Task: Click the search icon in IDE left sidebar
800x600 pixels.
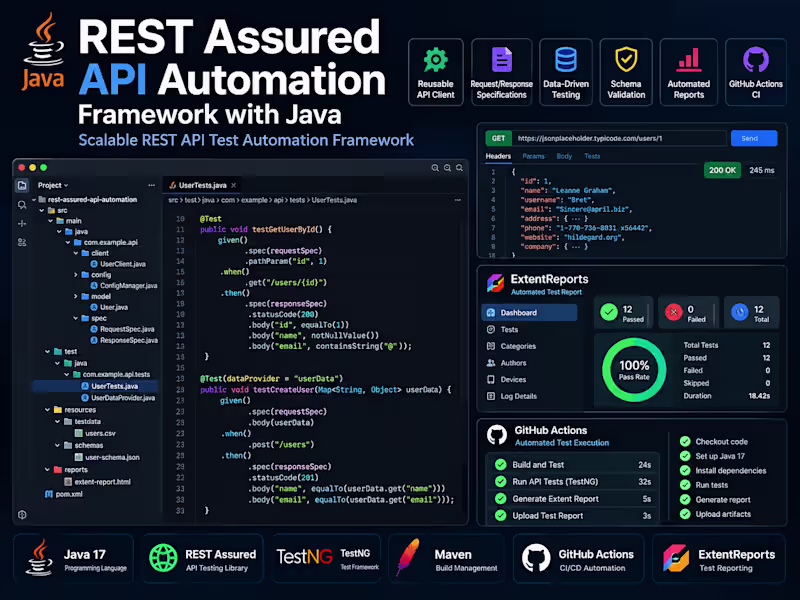Action: pos(22,205)
